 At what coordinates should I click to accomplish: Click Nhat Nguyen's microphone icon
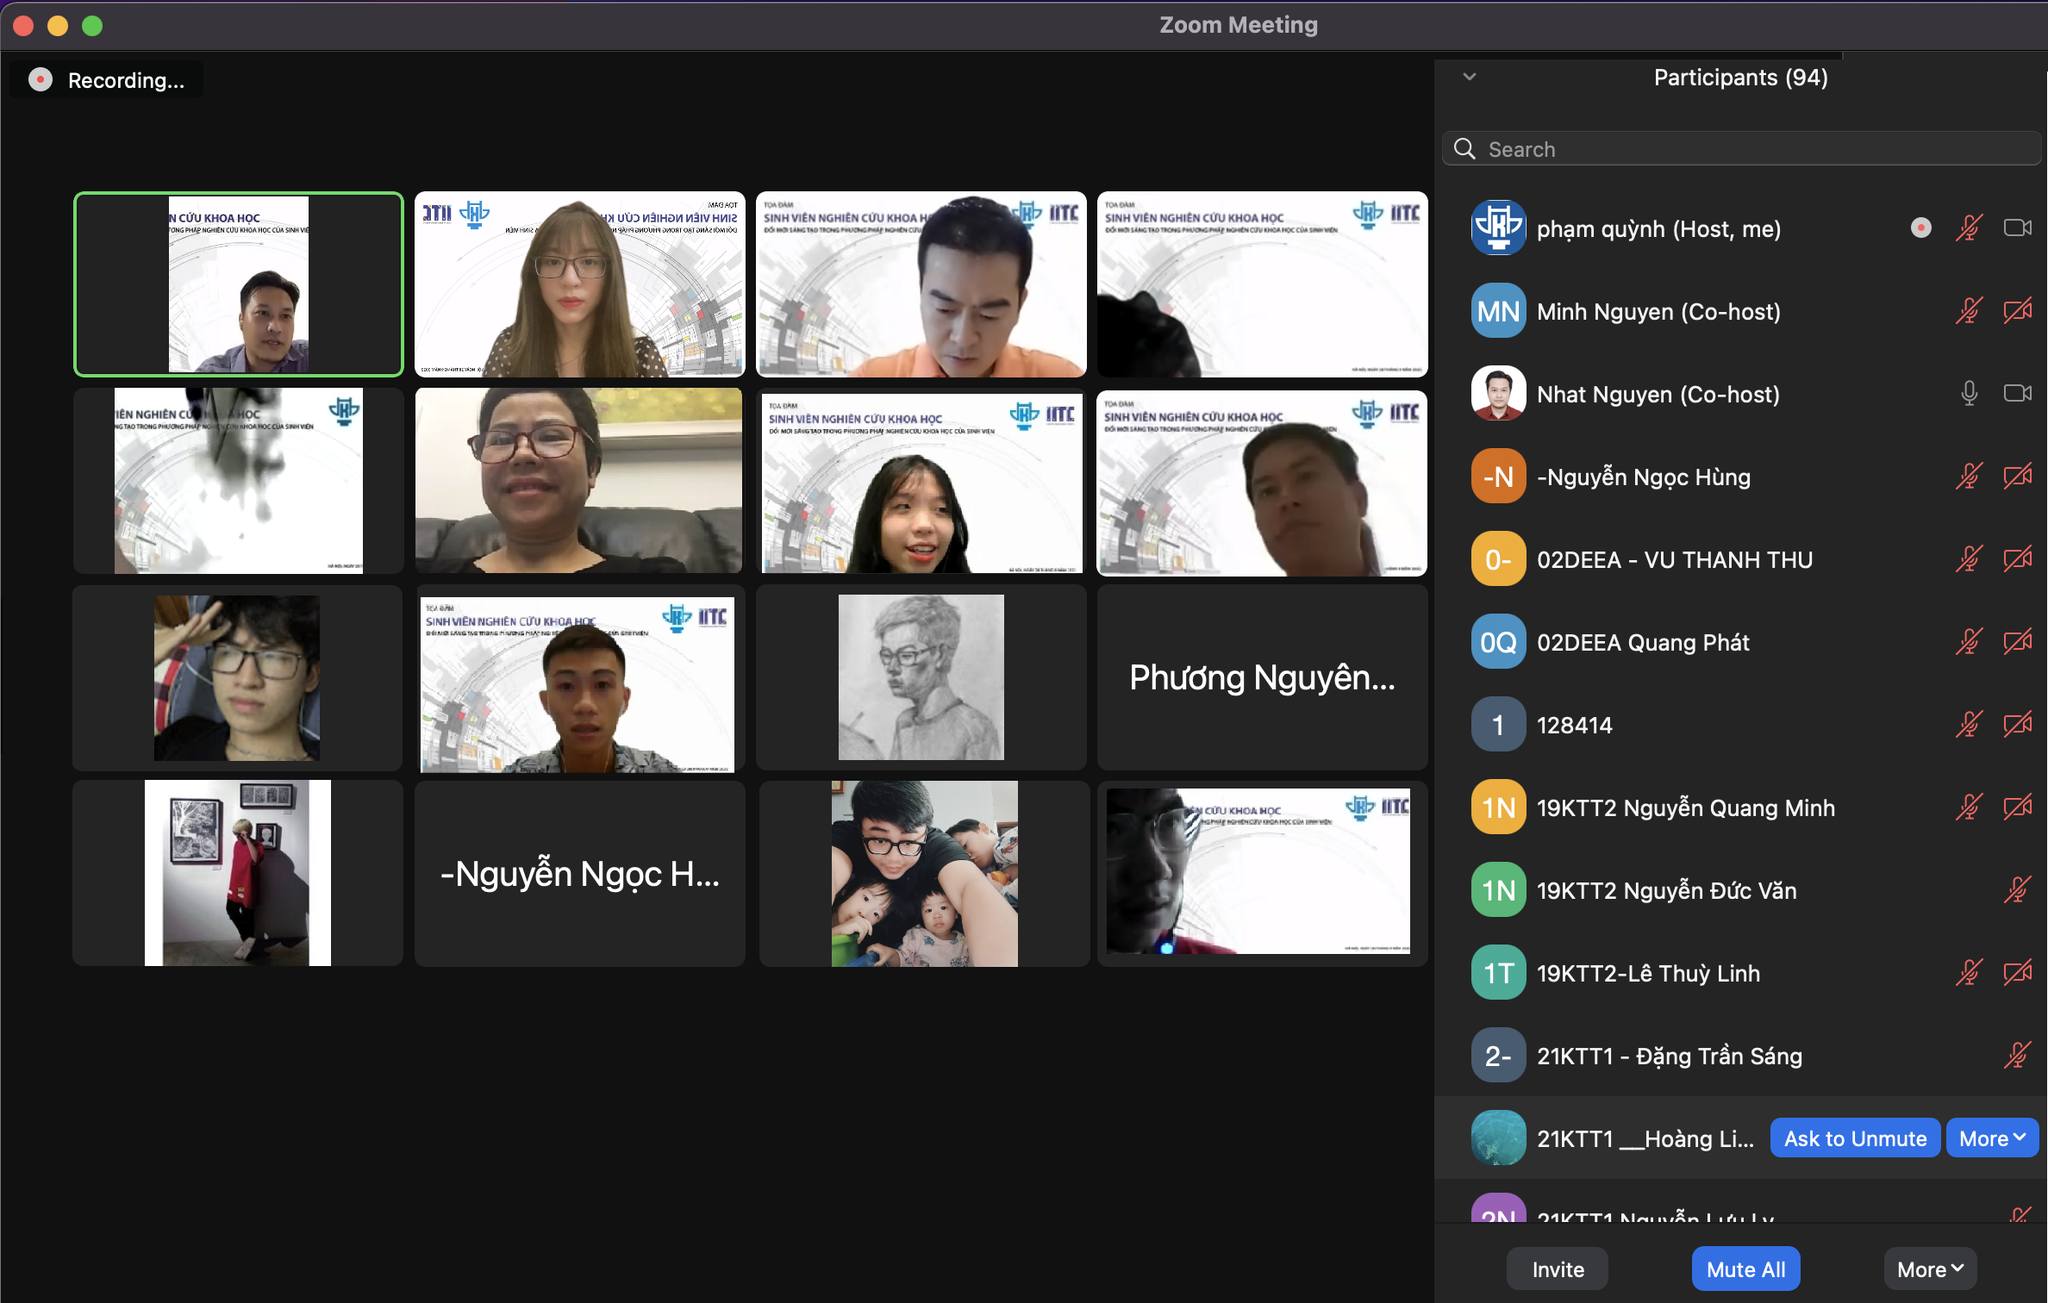pos(1968,393)
